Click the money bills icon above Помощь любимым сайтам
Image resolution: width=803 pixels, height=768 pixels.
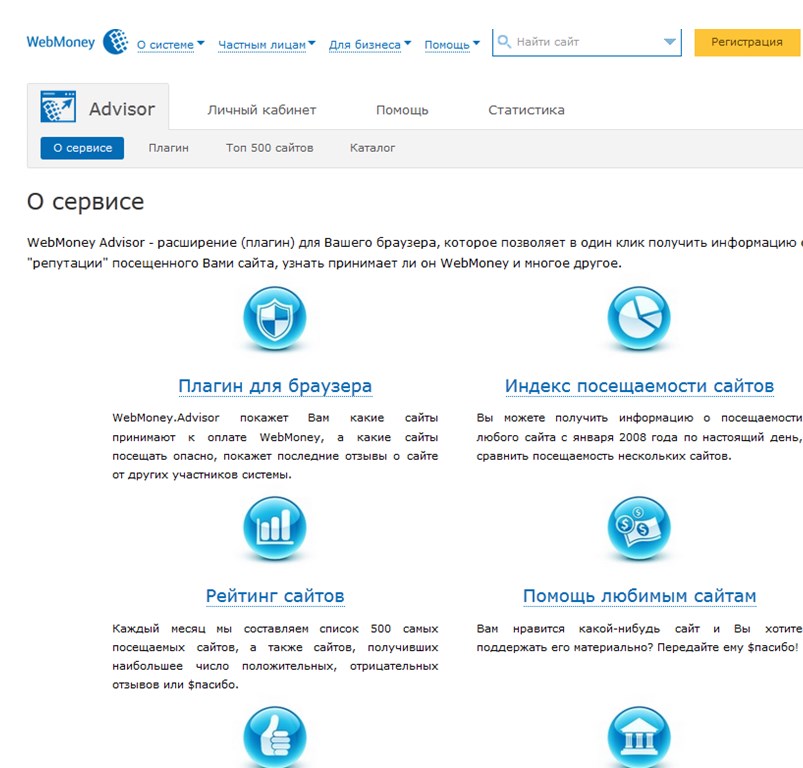pos(639,528)
